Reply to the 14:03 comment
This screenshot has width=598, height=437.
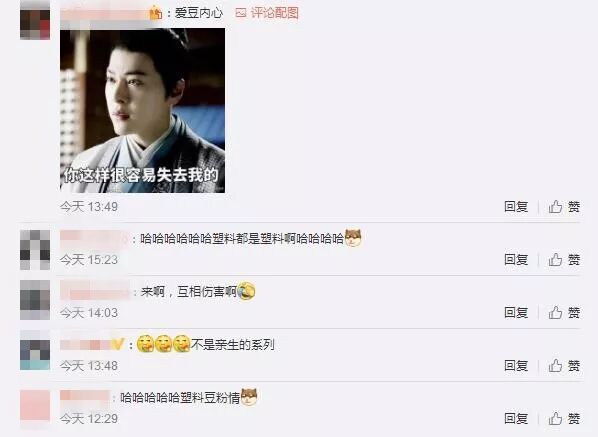[x=516, y=313]
